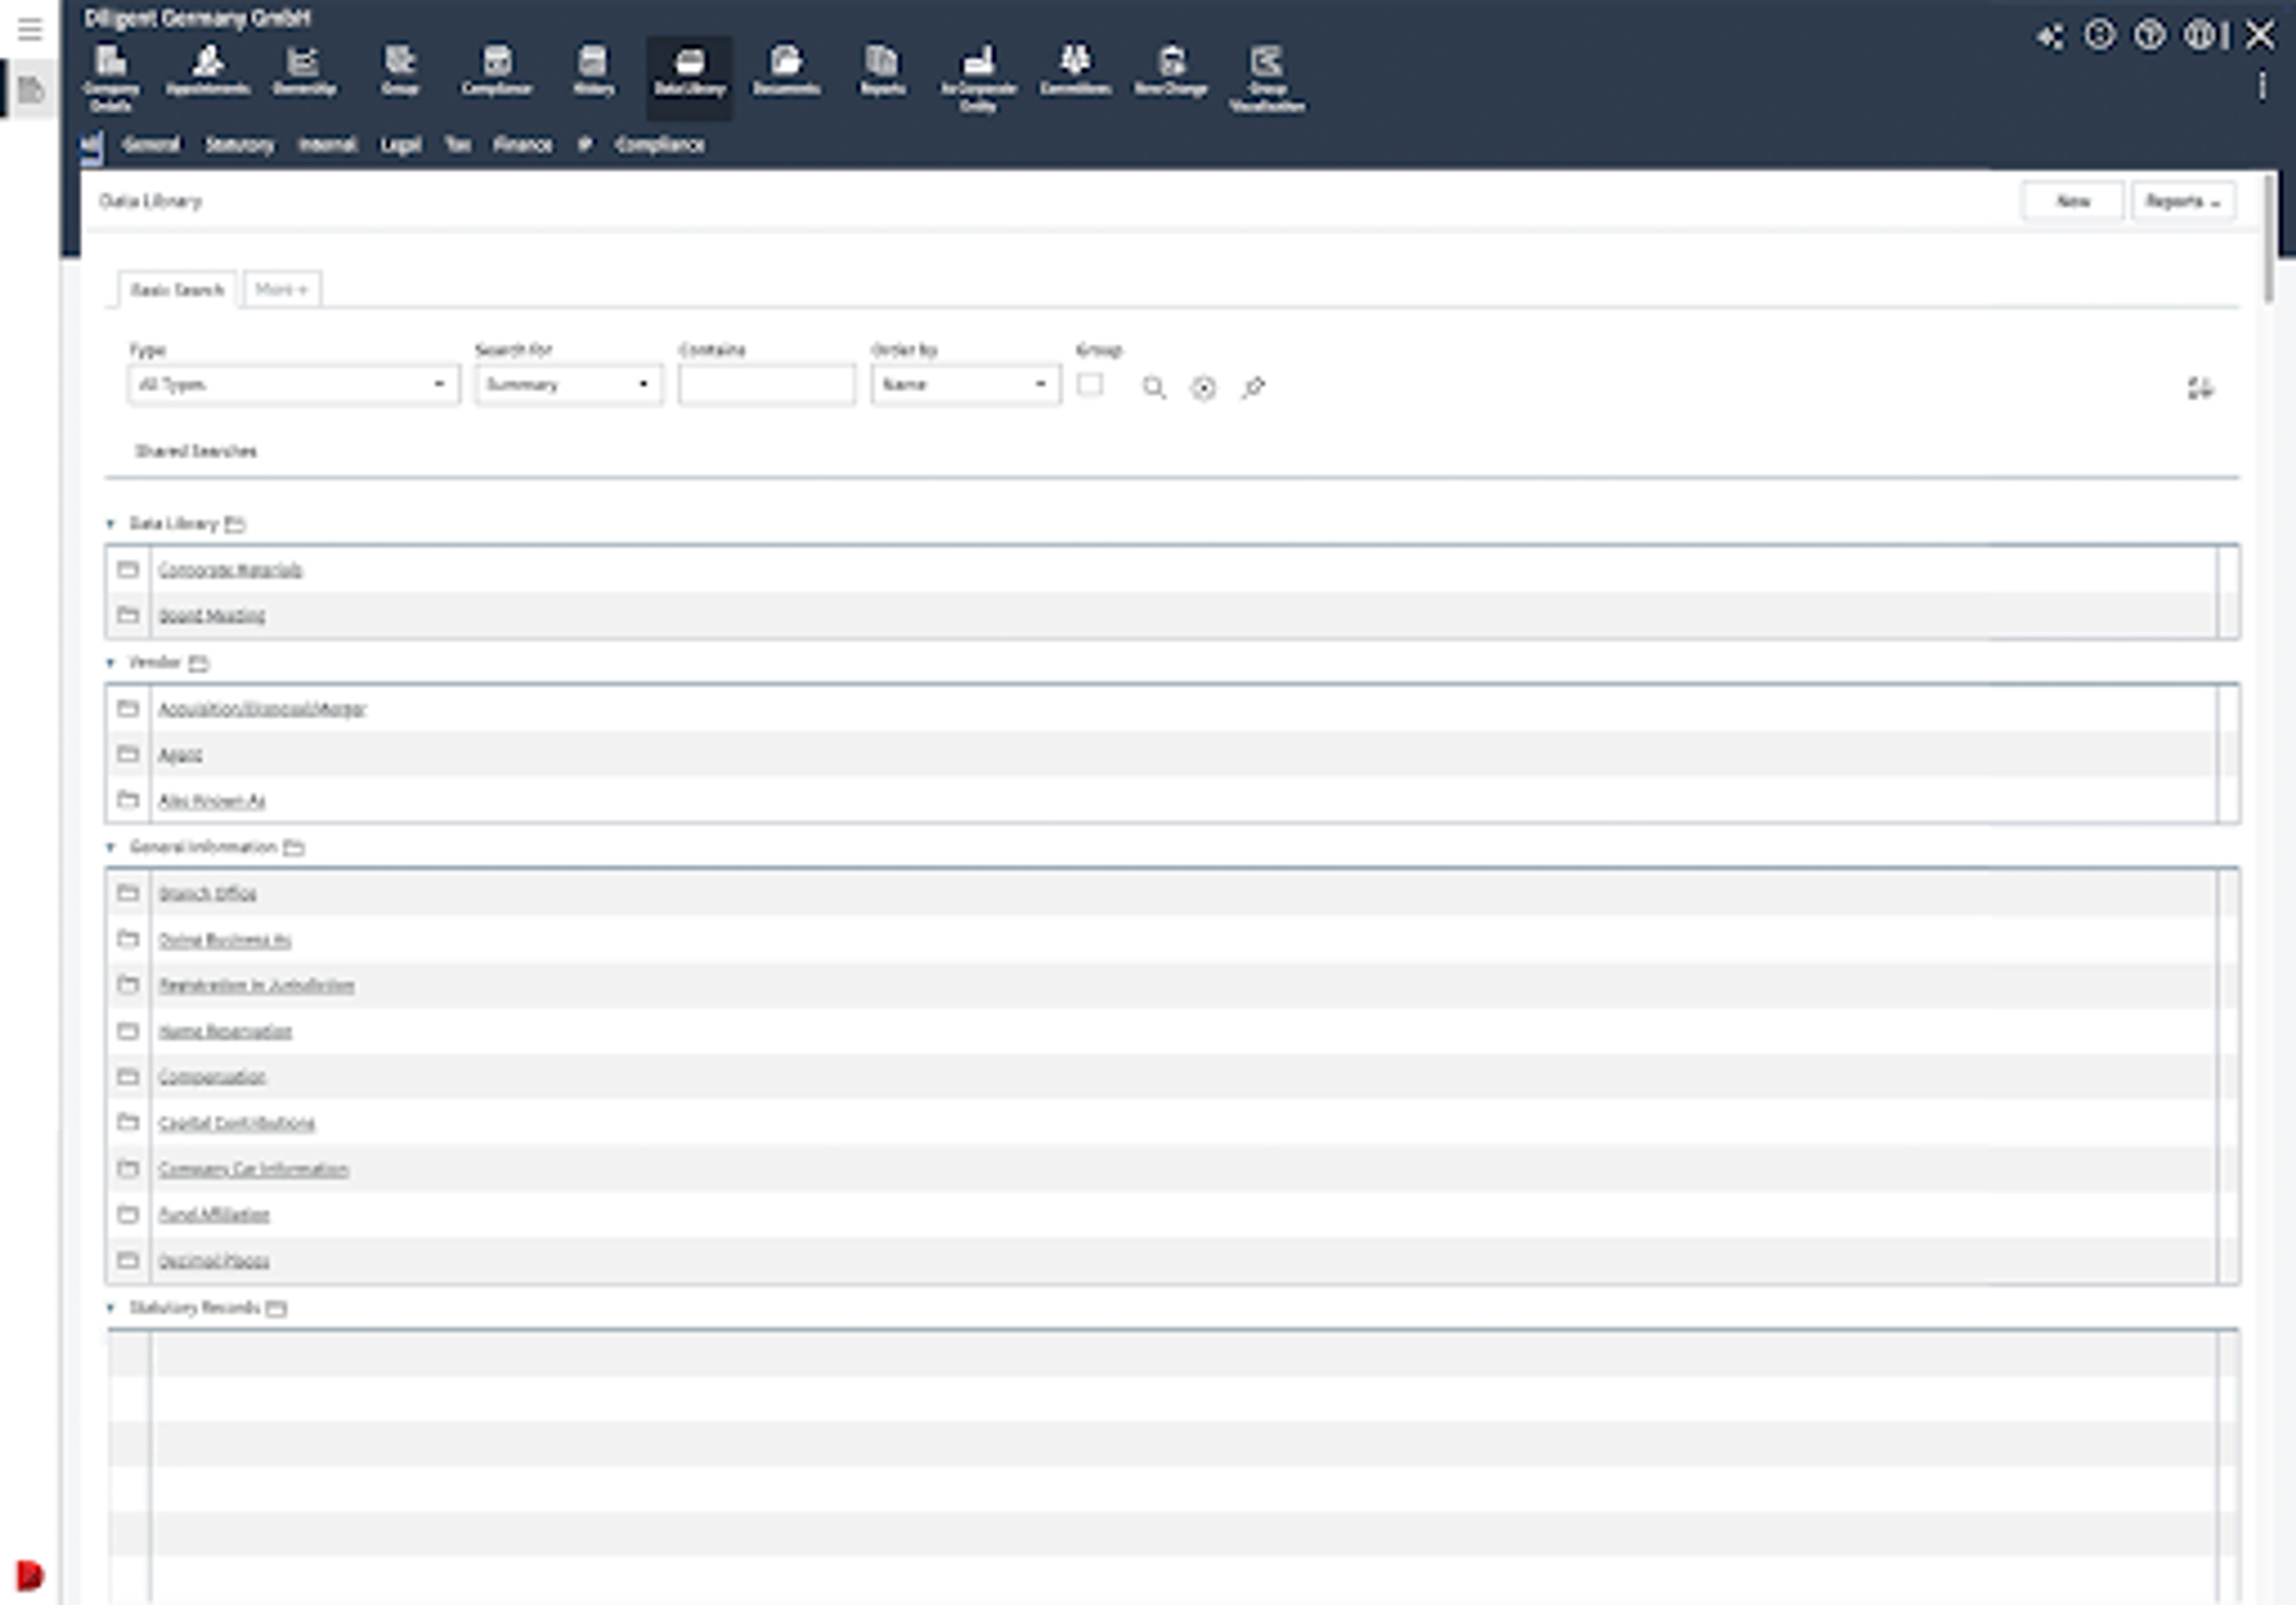Open the Company Car Information link
The height and width of the screenshot is (1605, 2296).
(x=254, y=1170)
